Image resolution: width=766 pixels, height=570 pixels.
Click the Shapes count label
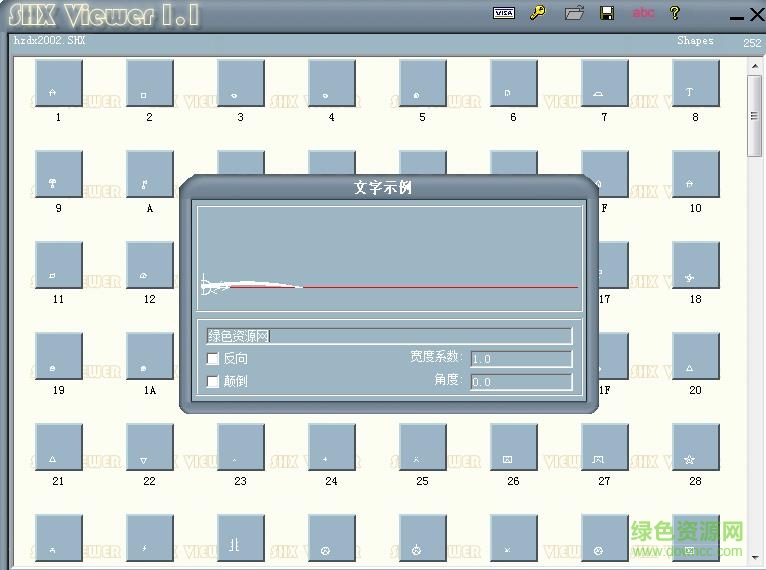[695, 41]
